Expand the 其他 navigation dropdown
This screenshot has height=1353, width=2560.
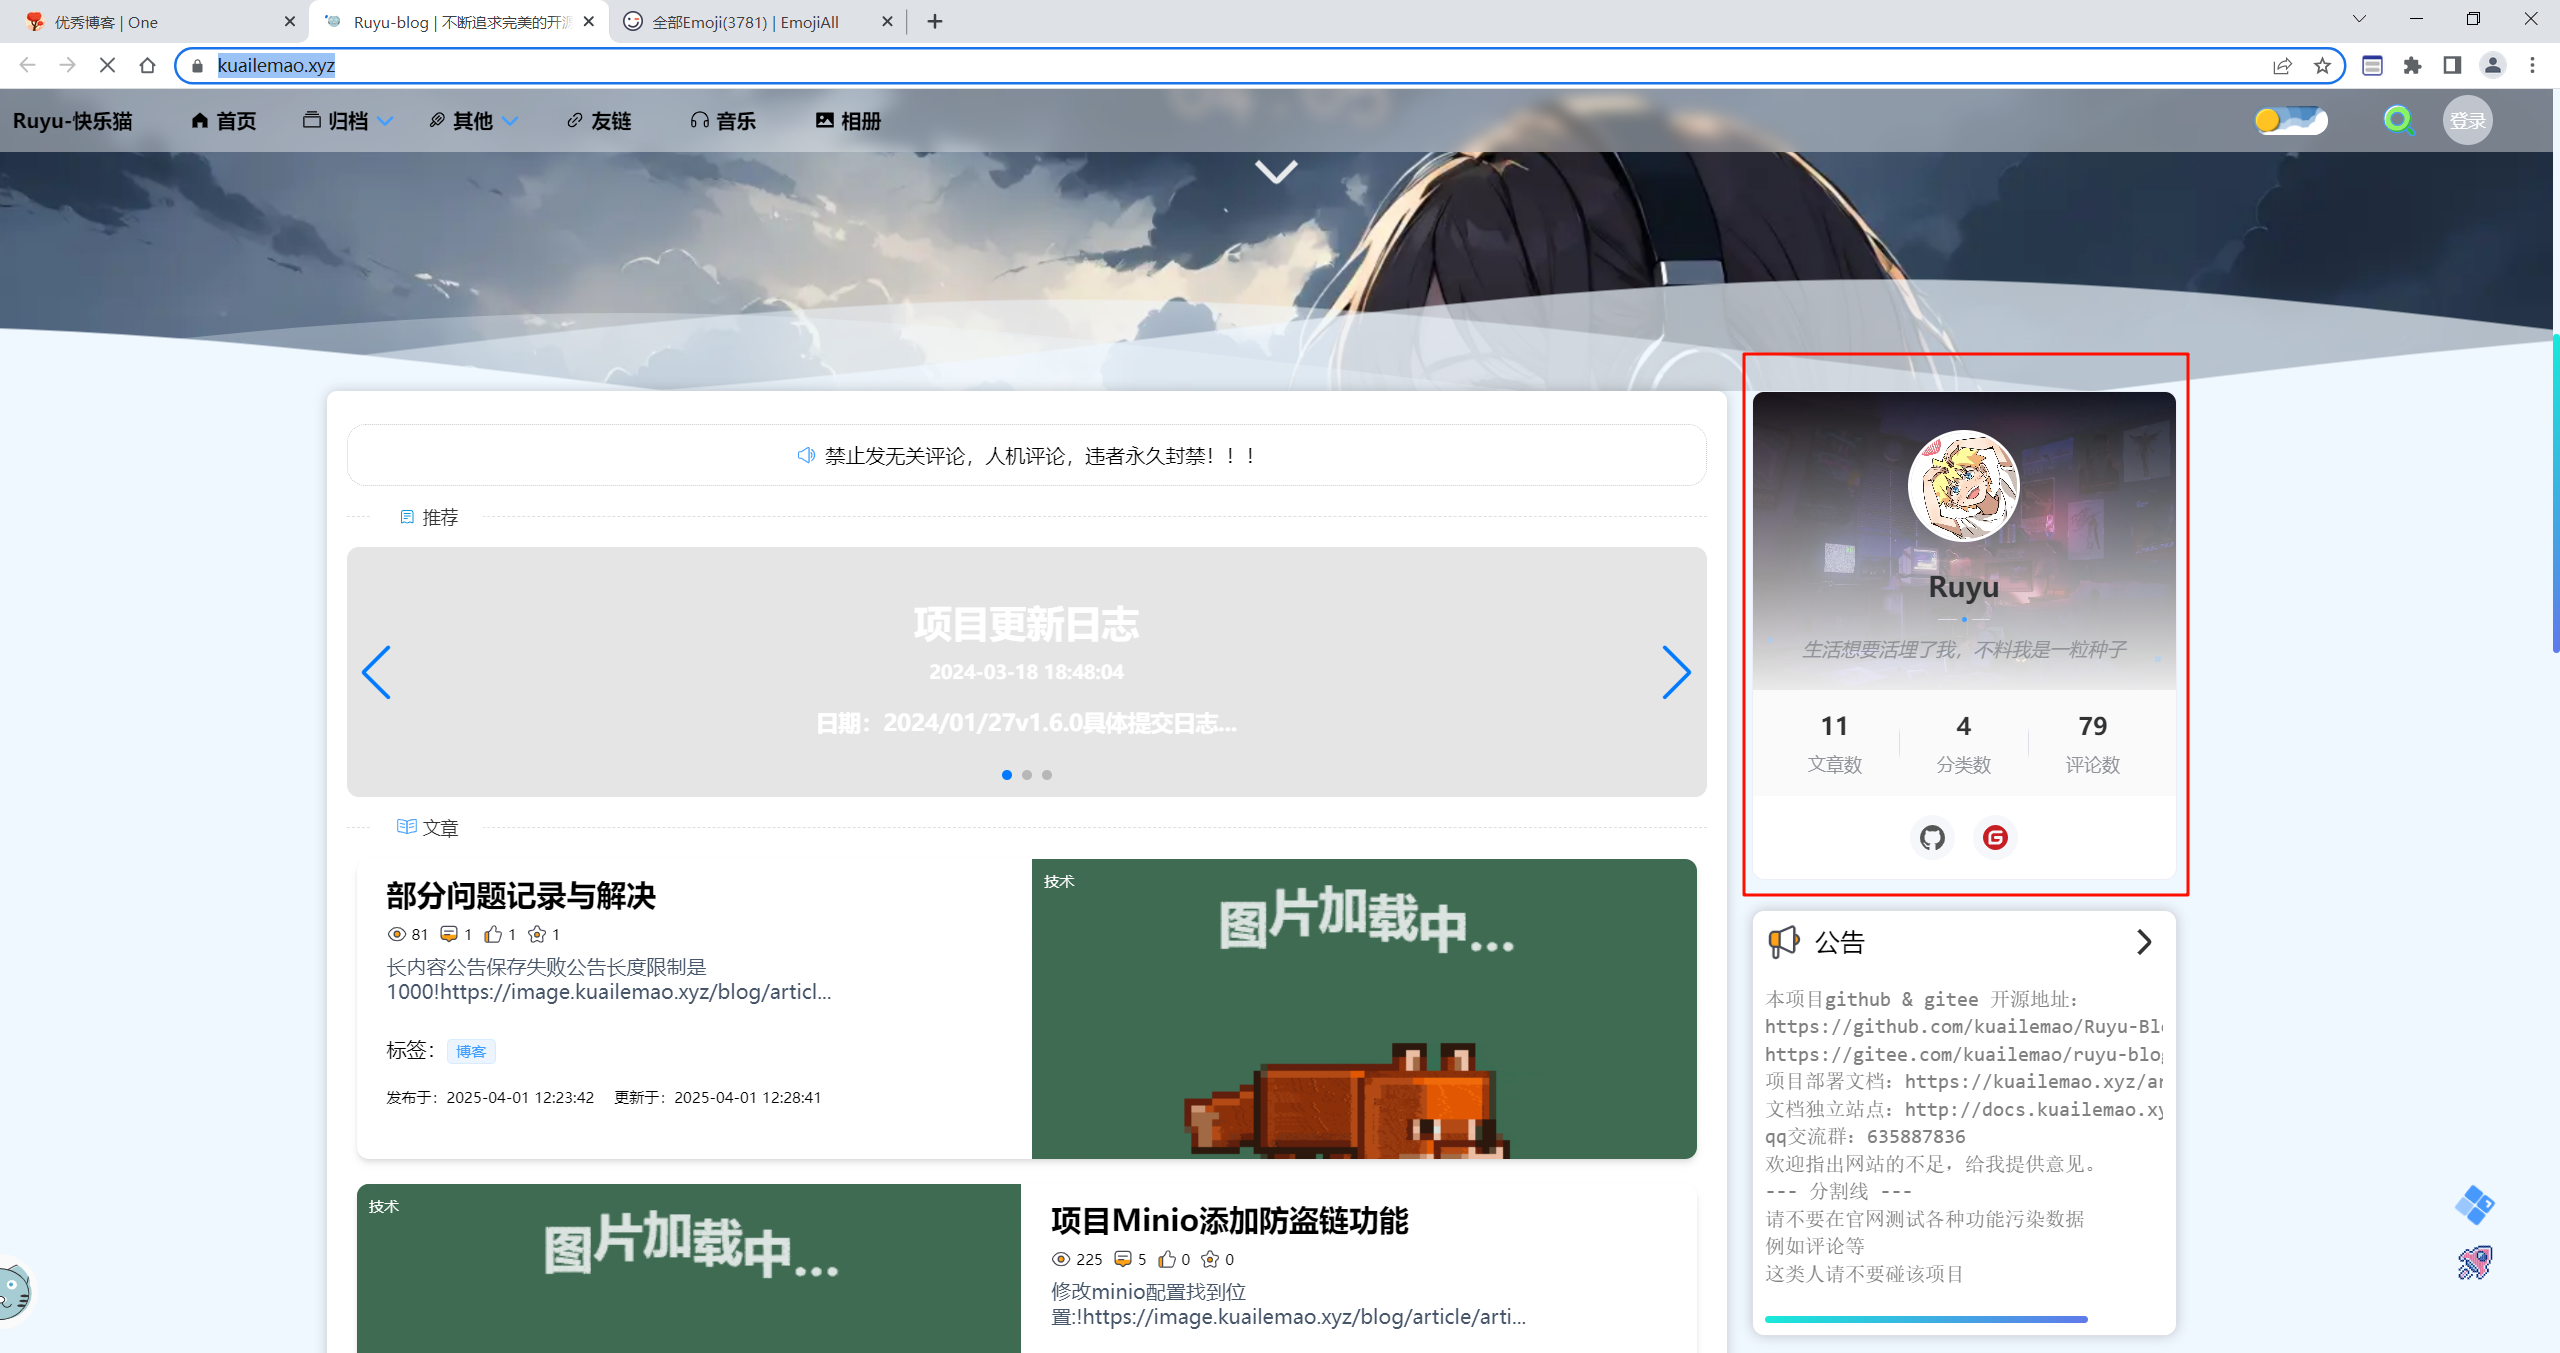pyautogui.click(x=473, y=121)
